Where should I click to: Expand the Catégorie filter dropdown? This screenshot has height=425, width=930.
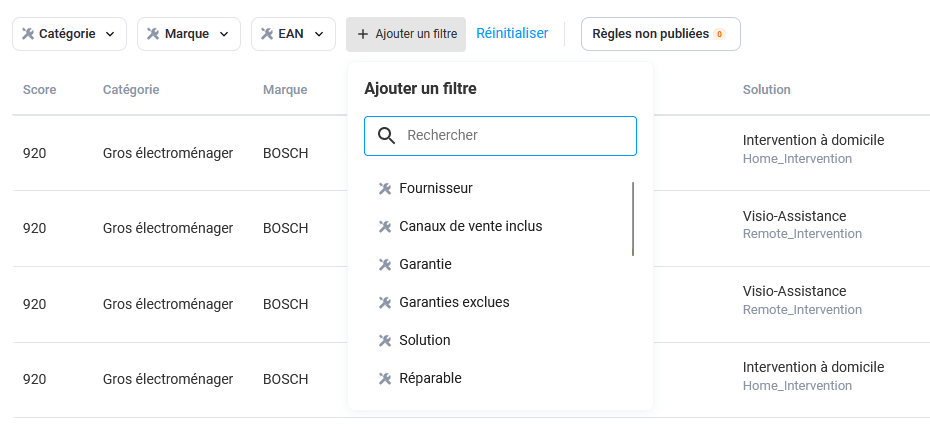110,34
